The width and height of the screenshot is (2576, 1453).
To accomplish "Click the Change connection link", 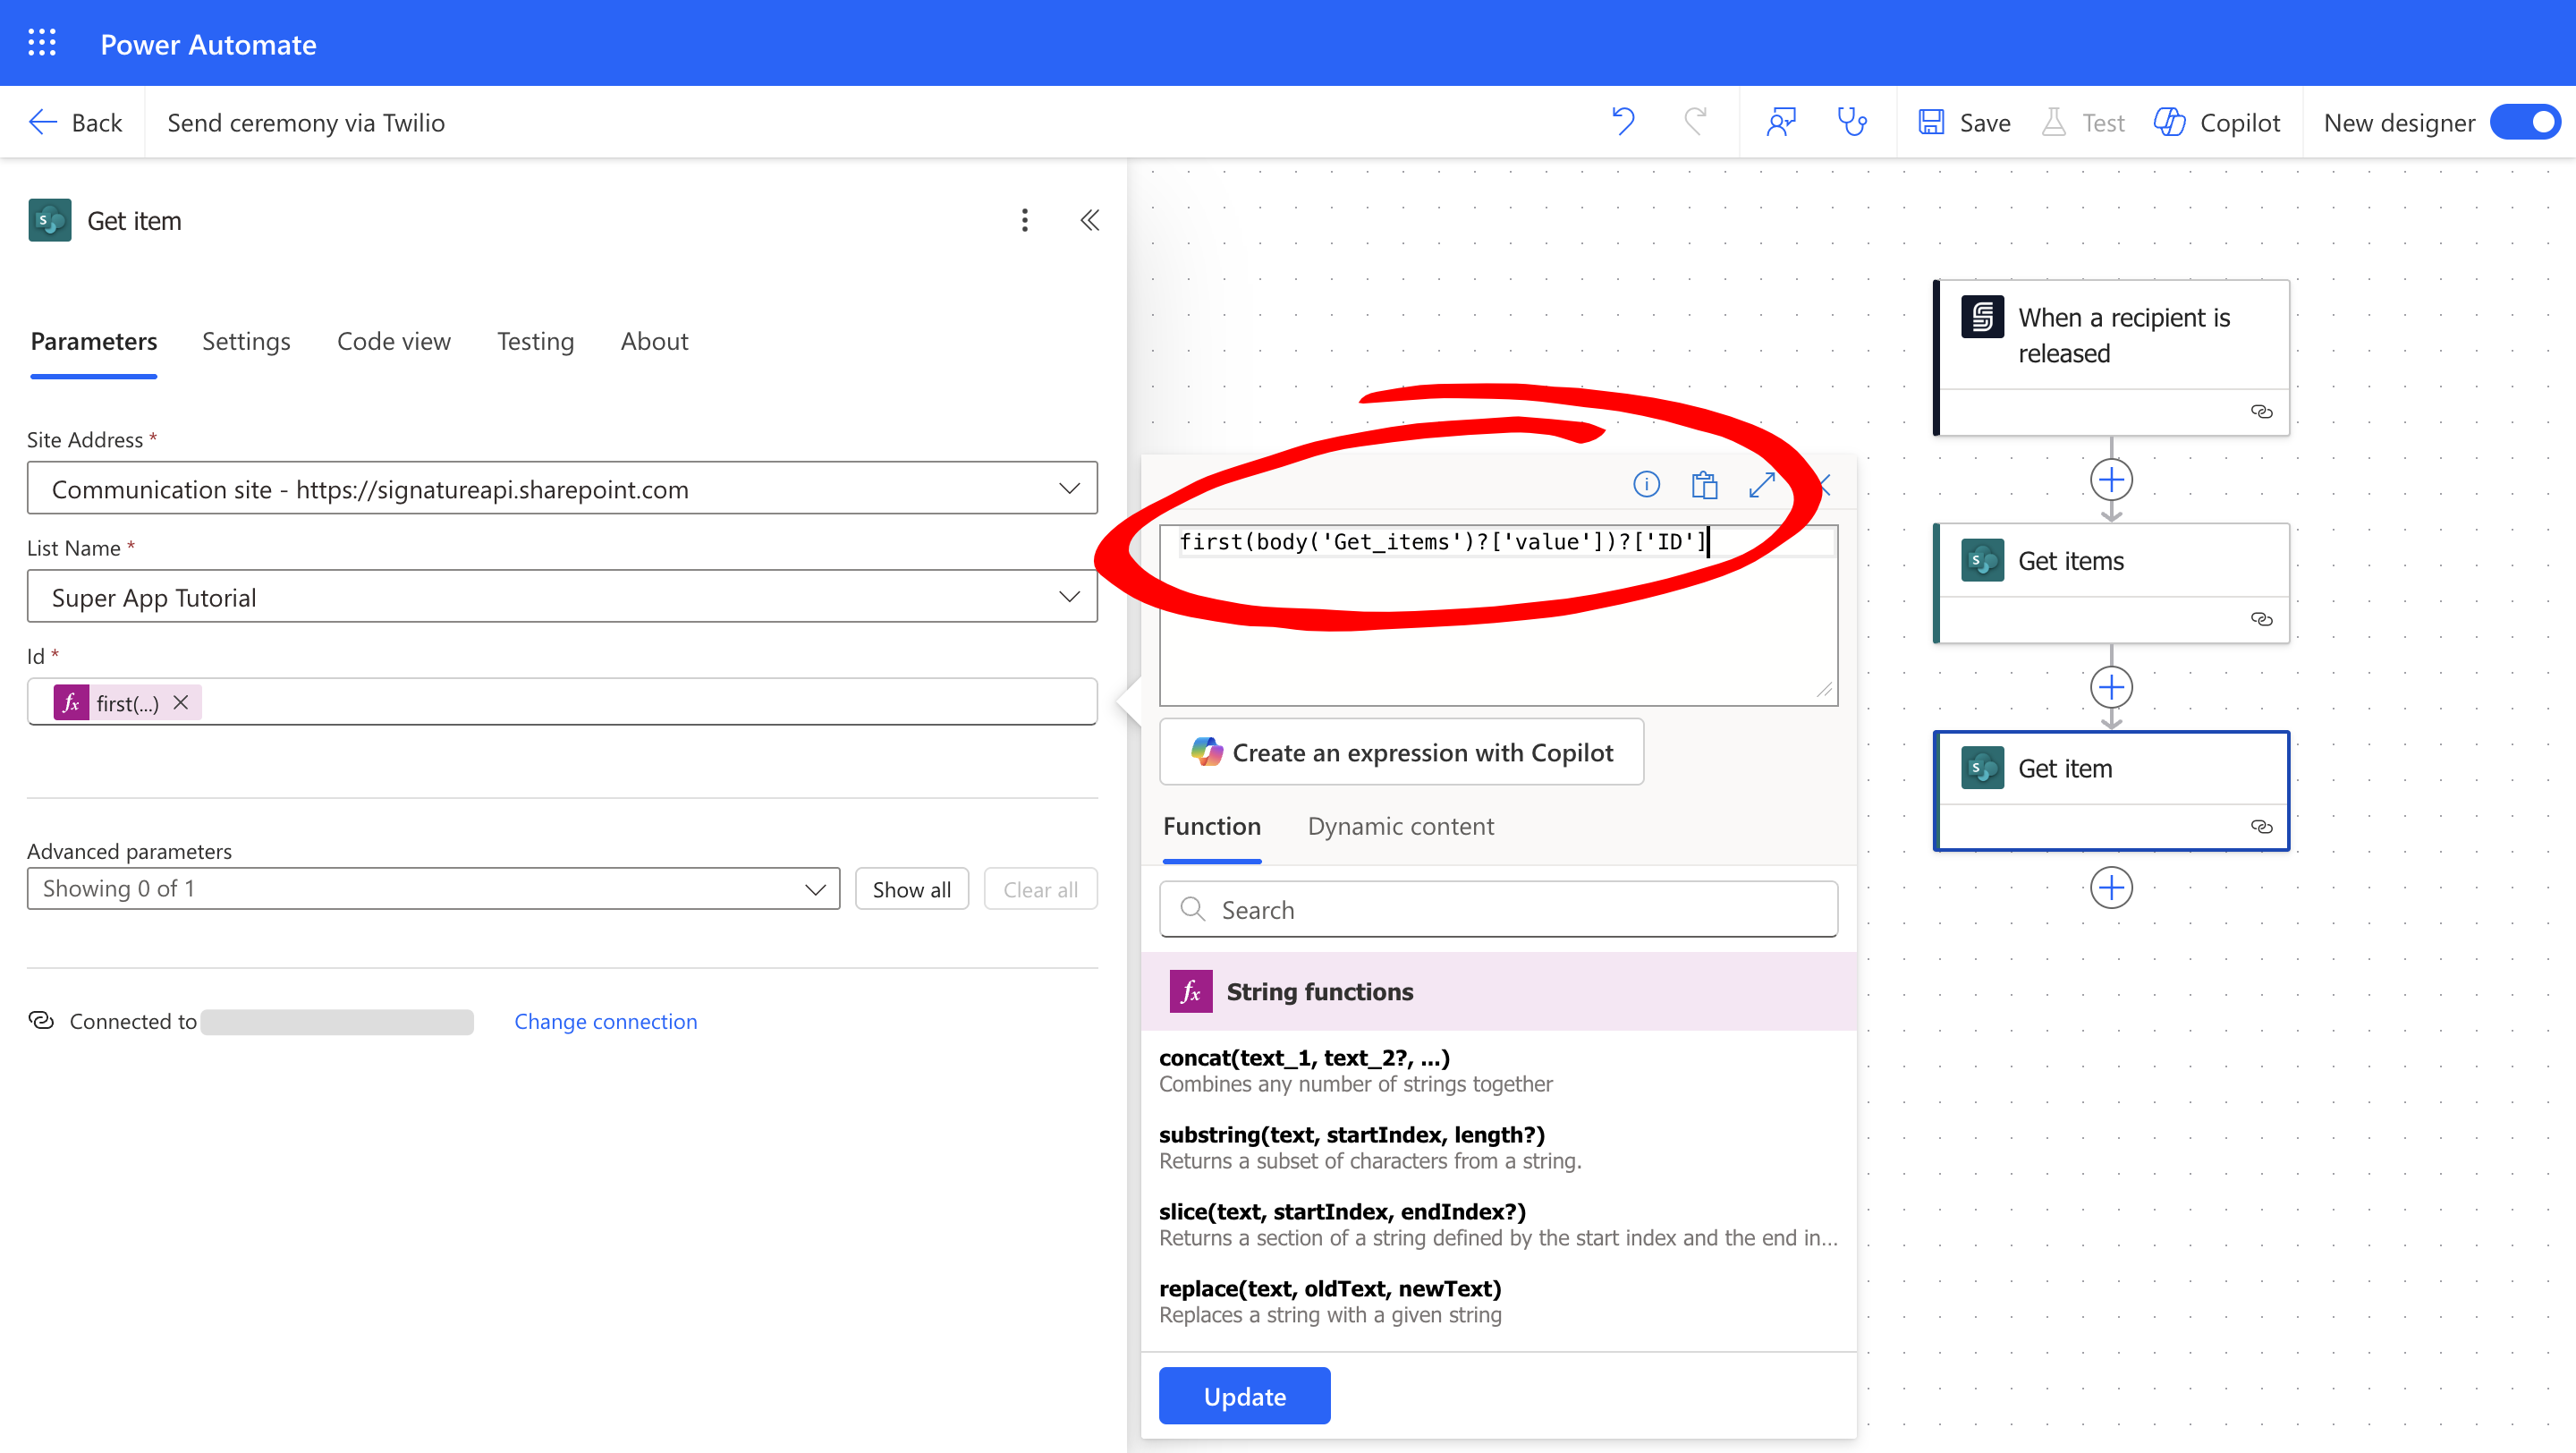I will click(x=605, y=1021).
